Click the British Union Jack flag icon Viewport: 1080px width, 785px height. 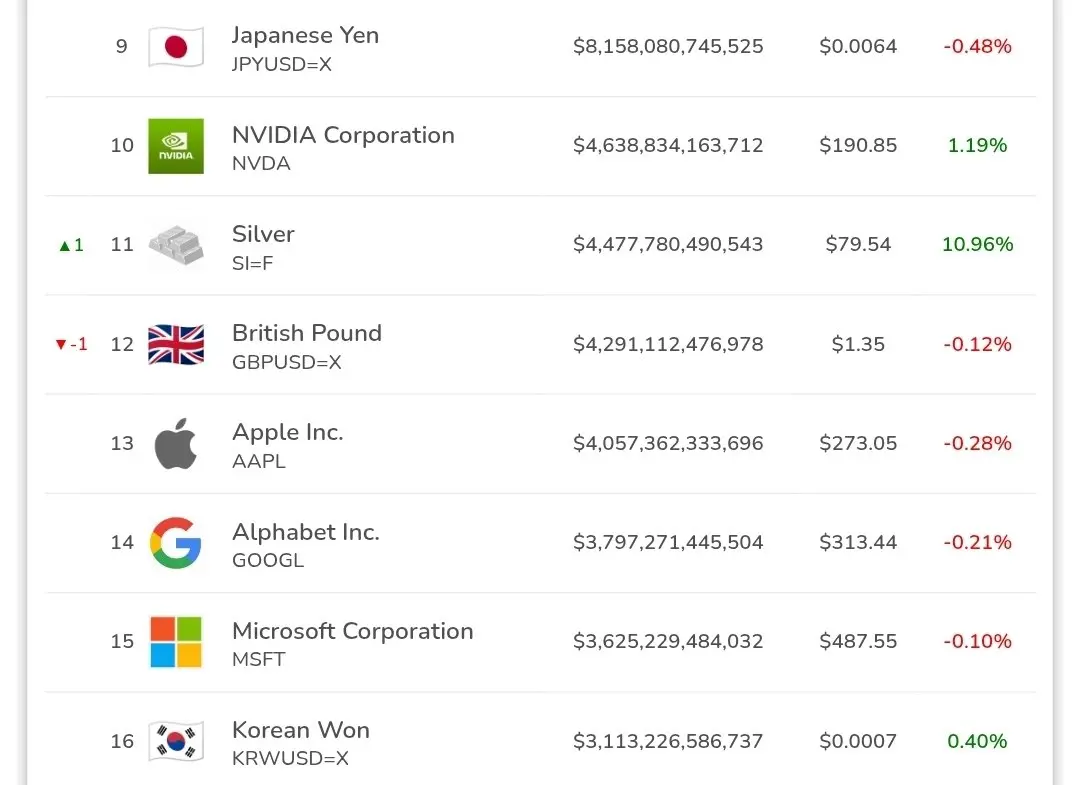[x=176, y=344]
